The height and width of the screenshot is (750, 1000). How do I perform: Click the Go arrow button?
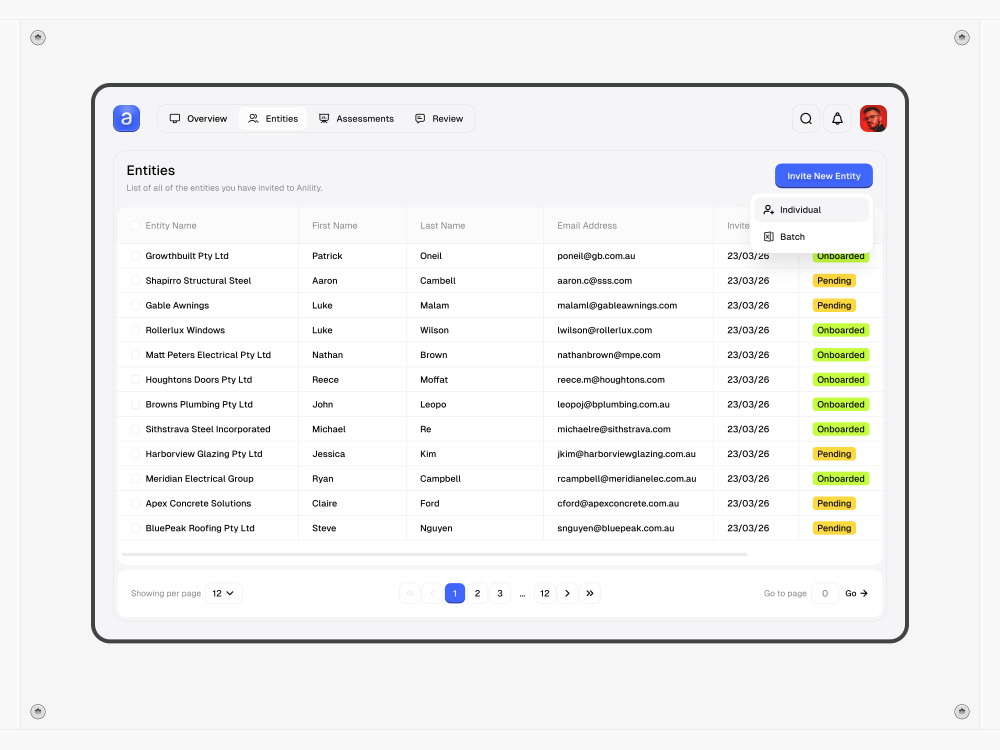(857, 593)
